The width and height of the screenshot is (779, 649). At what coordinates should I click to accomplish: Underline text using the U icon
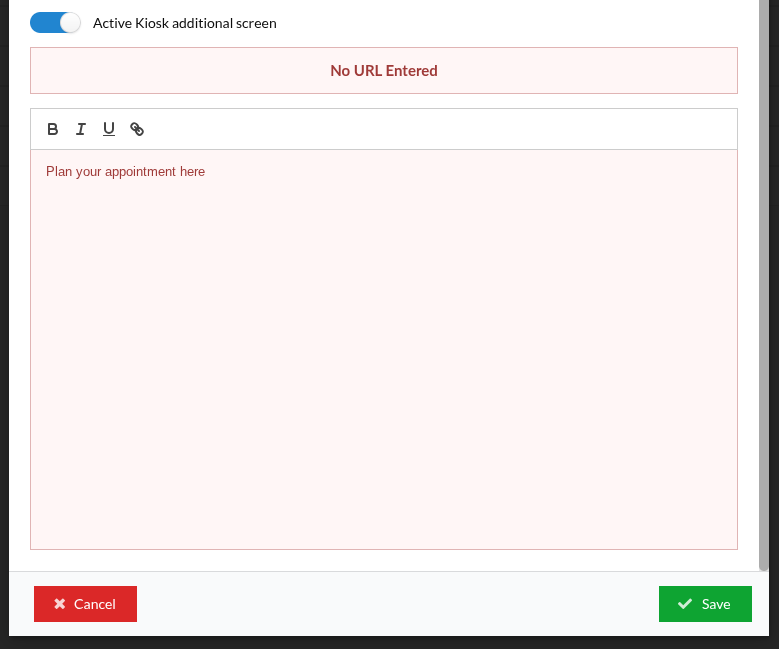pos(109,129)
